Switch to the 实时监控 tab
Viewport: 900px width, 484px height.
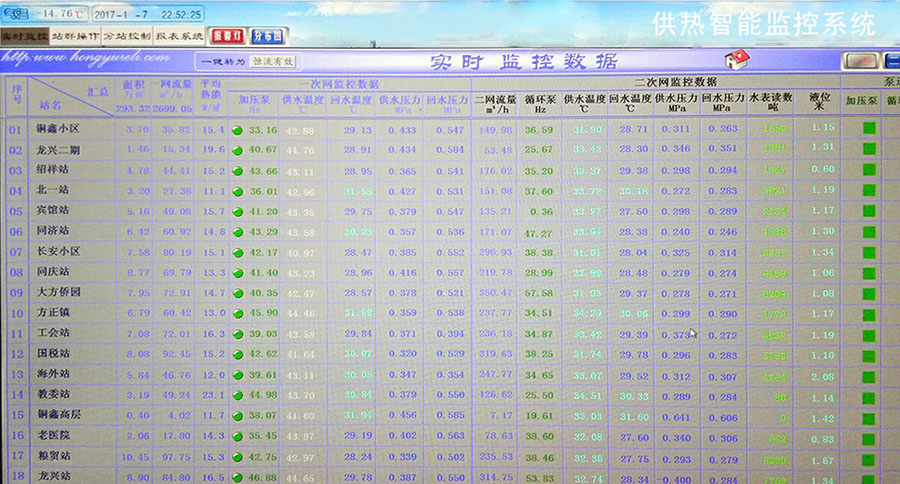(24, 35)
